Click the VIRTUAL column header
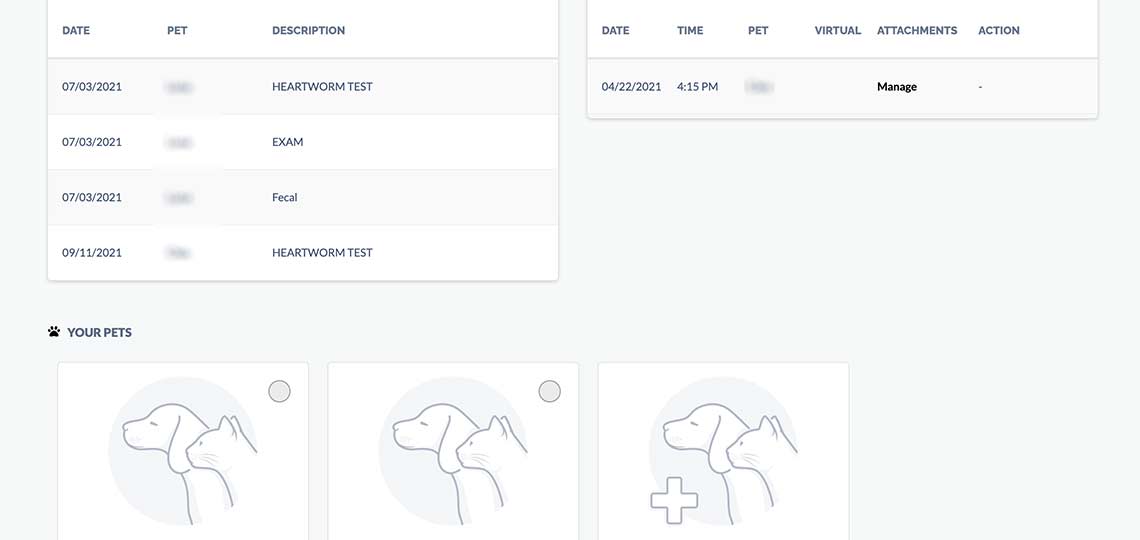This screenshot has height=540, width=1140. point(838,31)
